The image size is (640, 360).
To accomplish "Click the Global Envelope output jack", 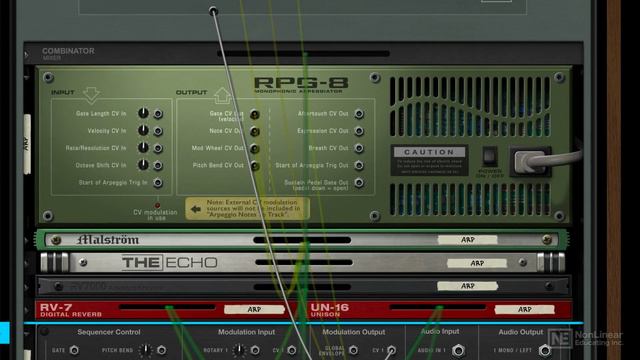I will [353, 350].
